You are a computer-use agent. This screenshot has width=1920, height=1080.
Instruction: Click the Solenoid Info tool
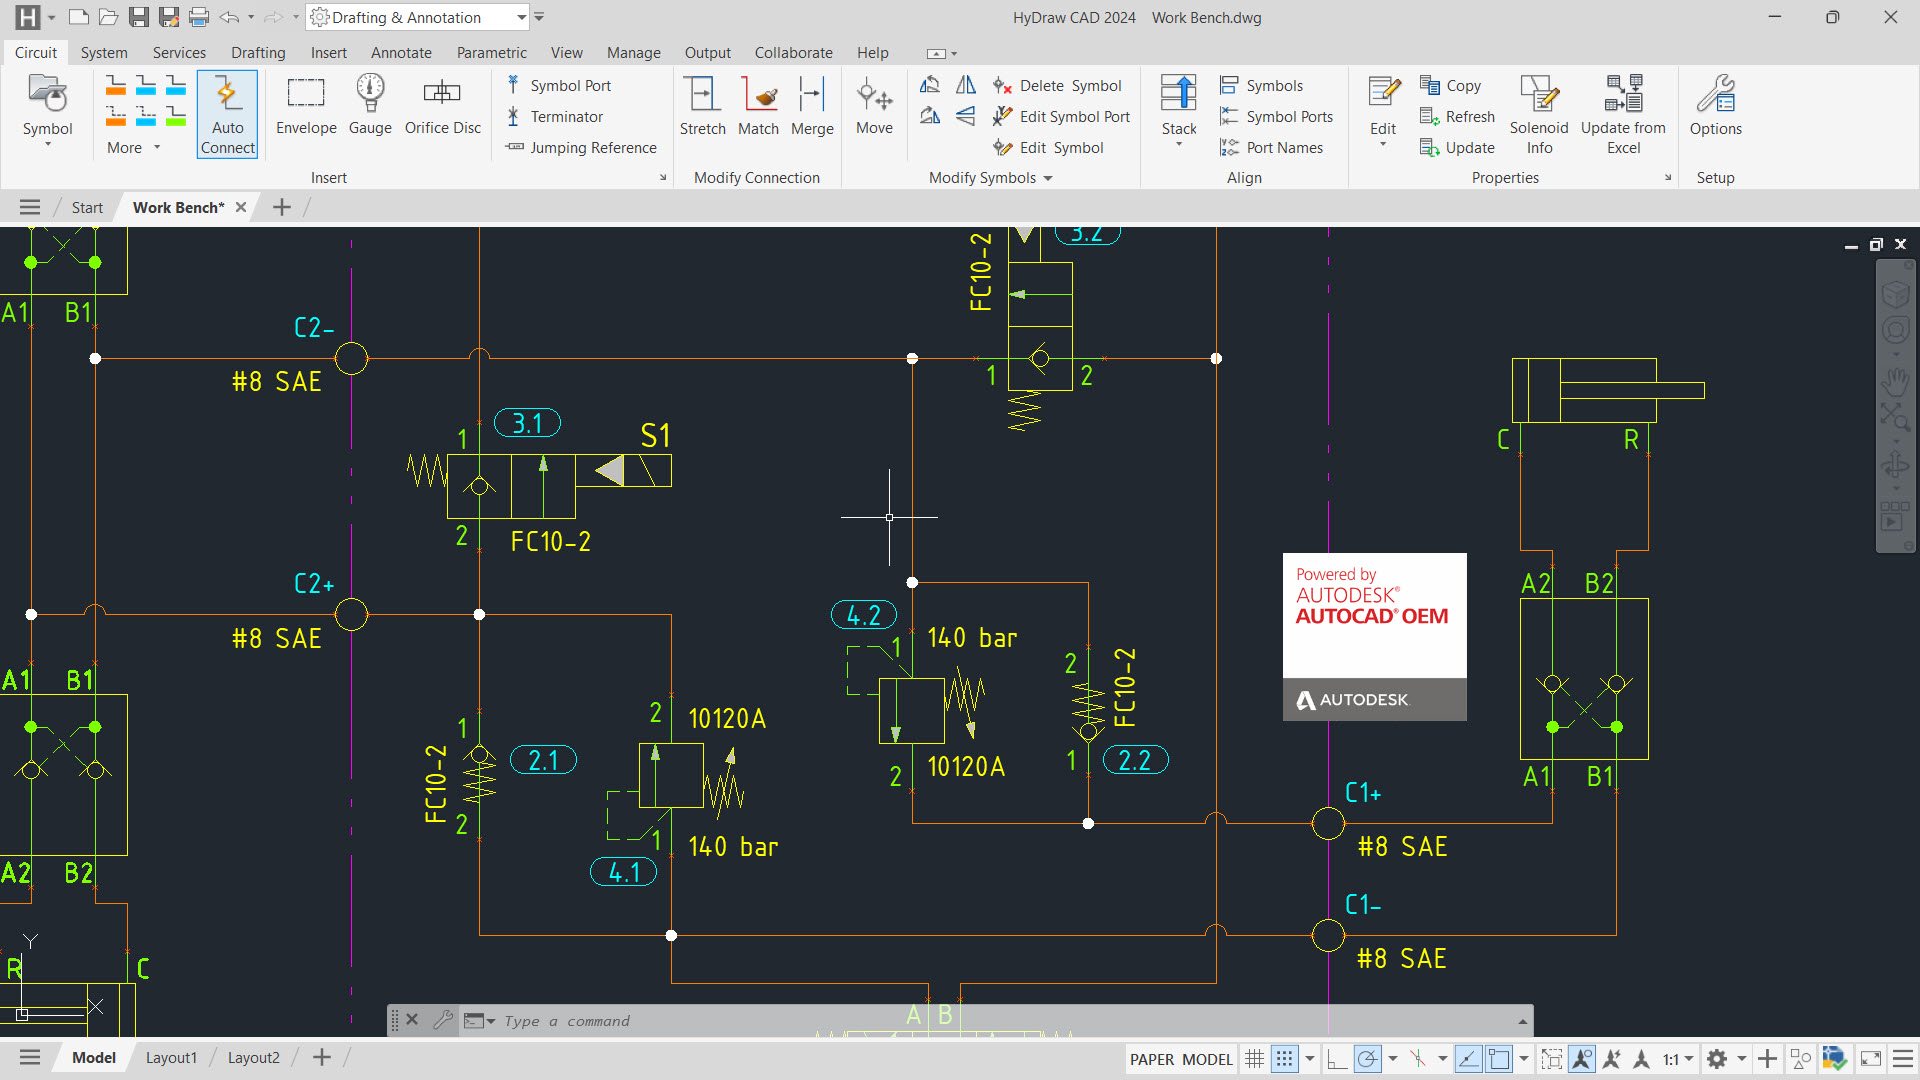click(x=1539, y=114)
